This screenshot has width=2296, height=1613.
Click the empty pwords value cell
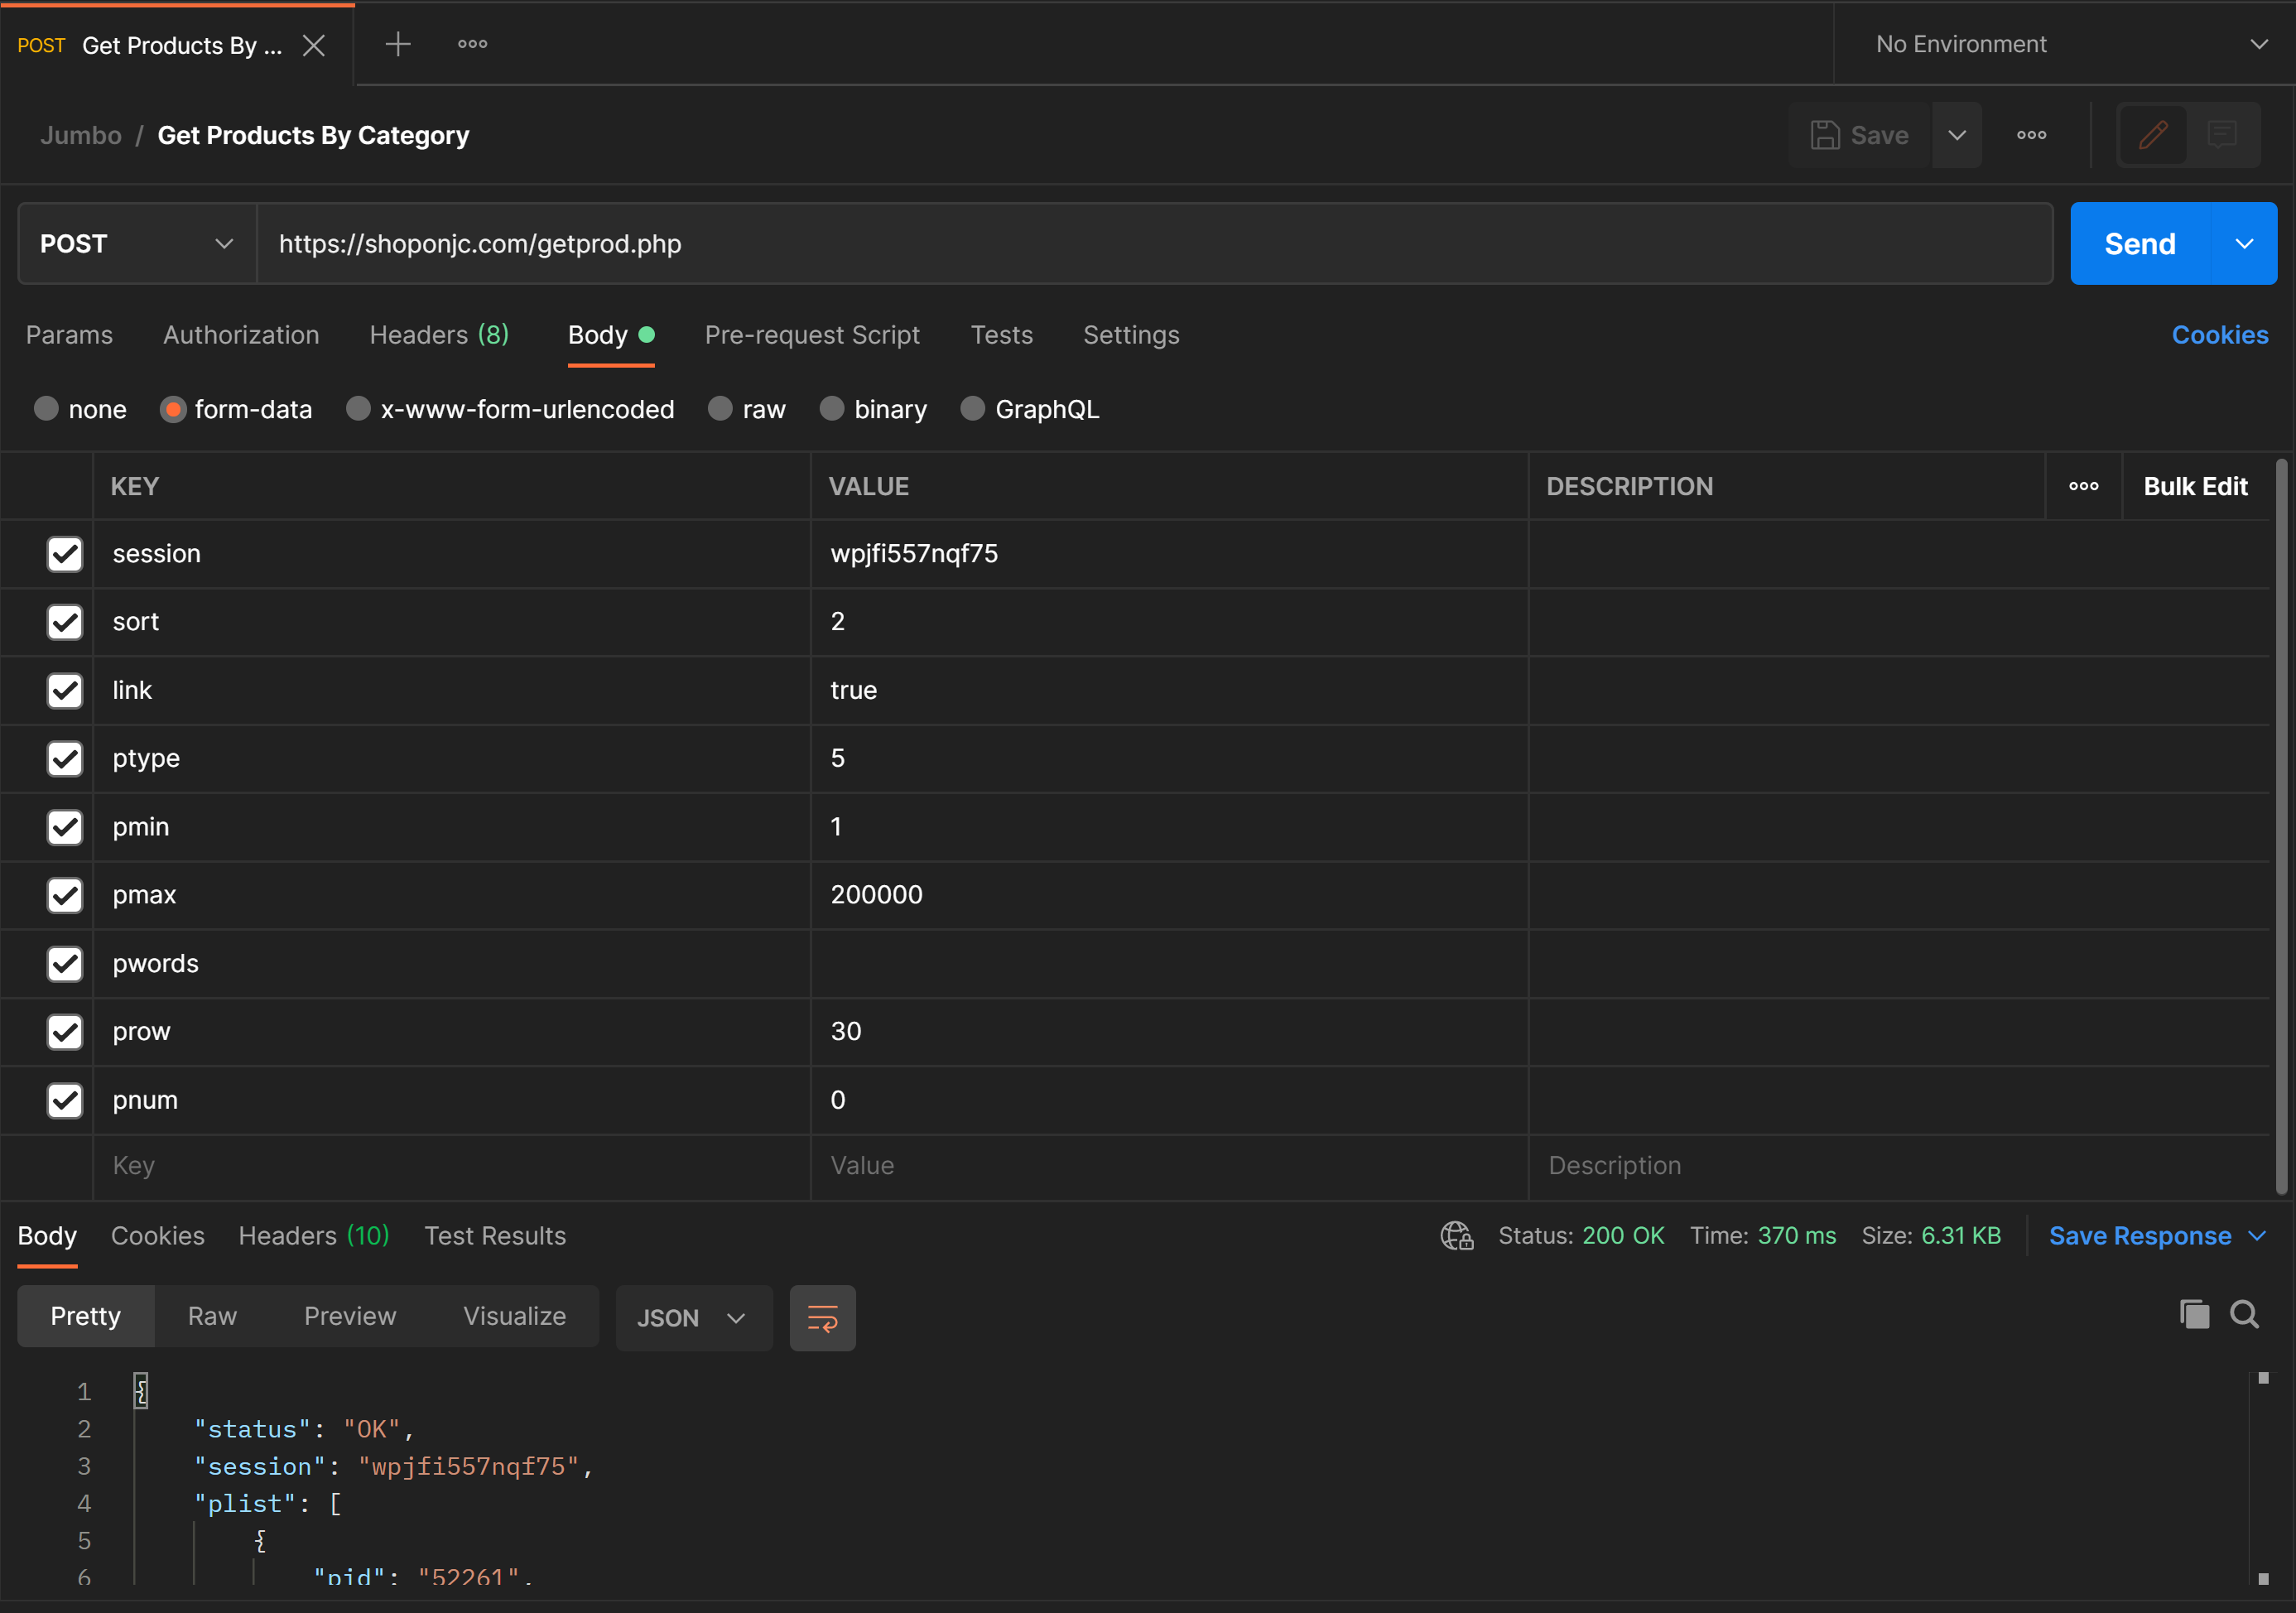coord(1169,964)
